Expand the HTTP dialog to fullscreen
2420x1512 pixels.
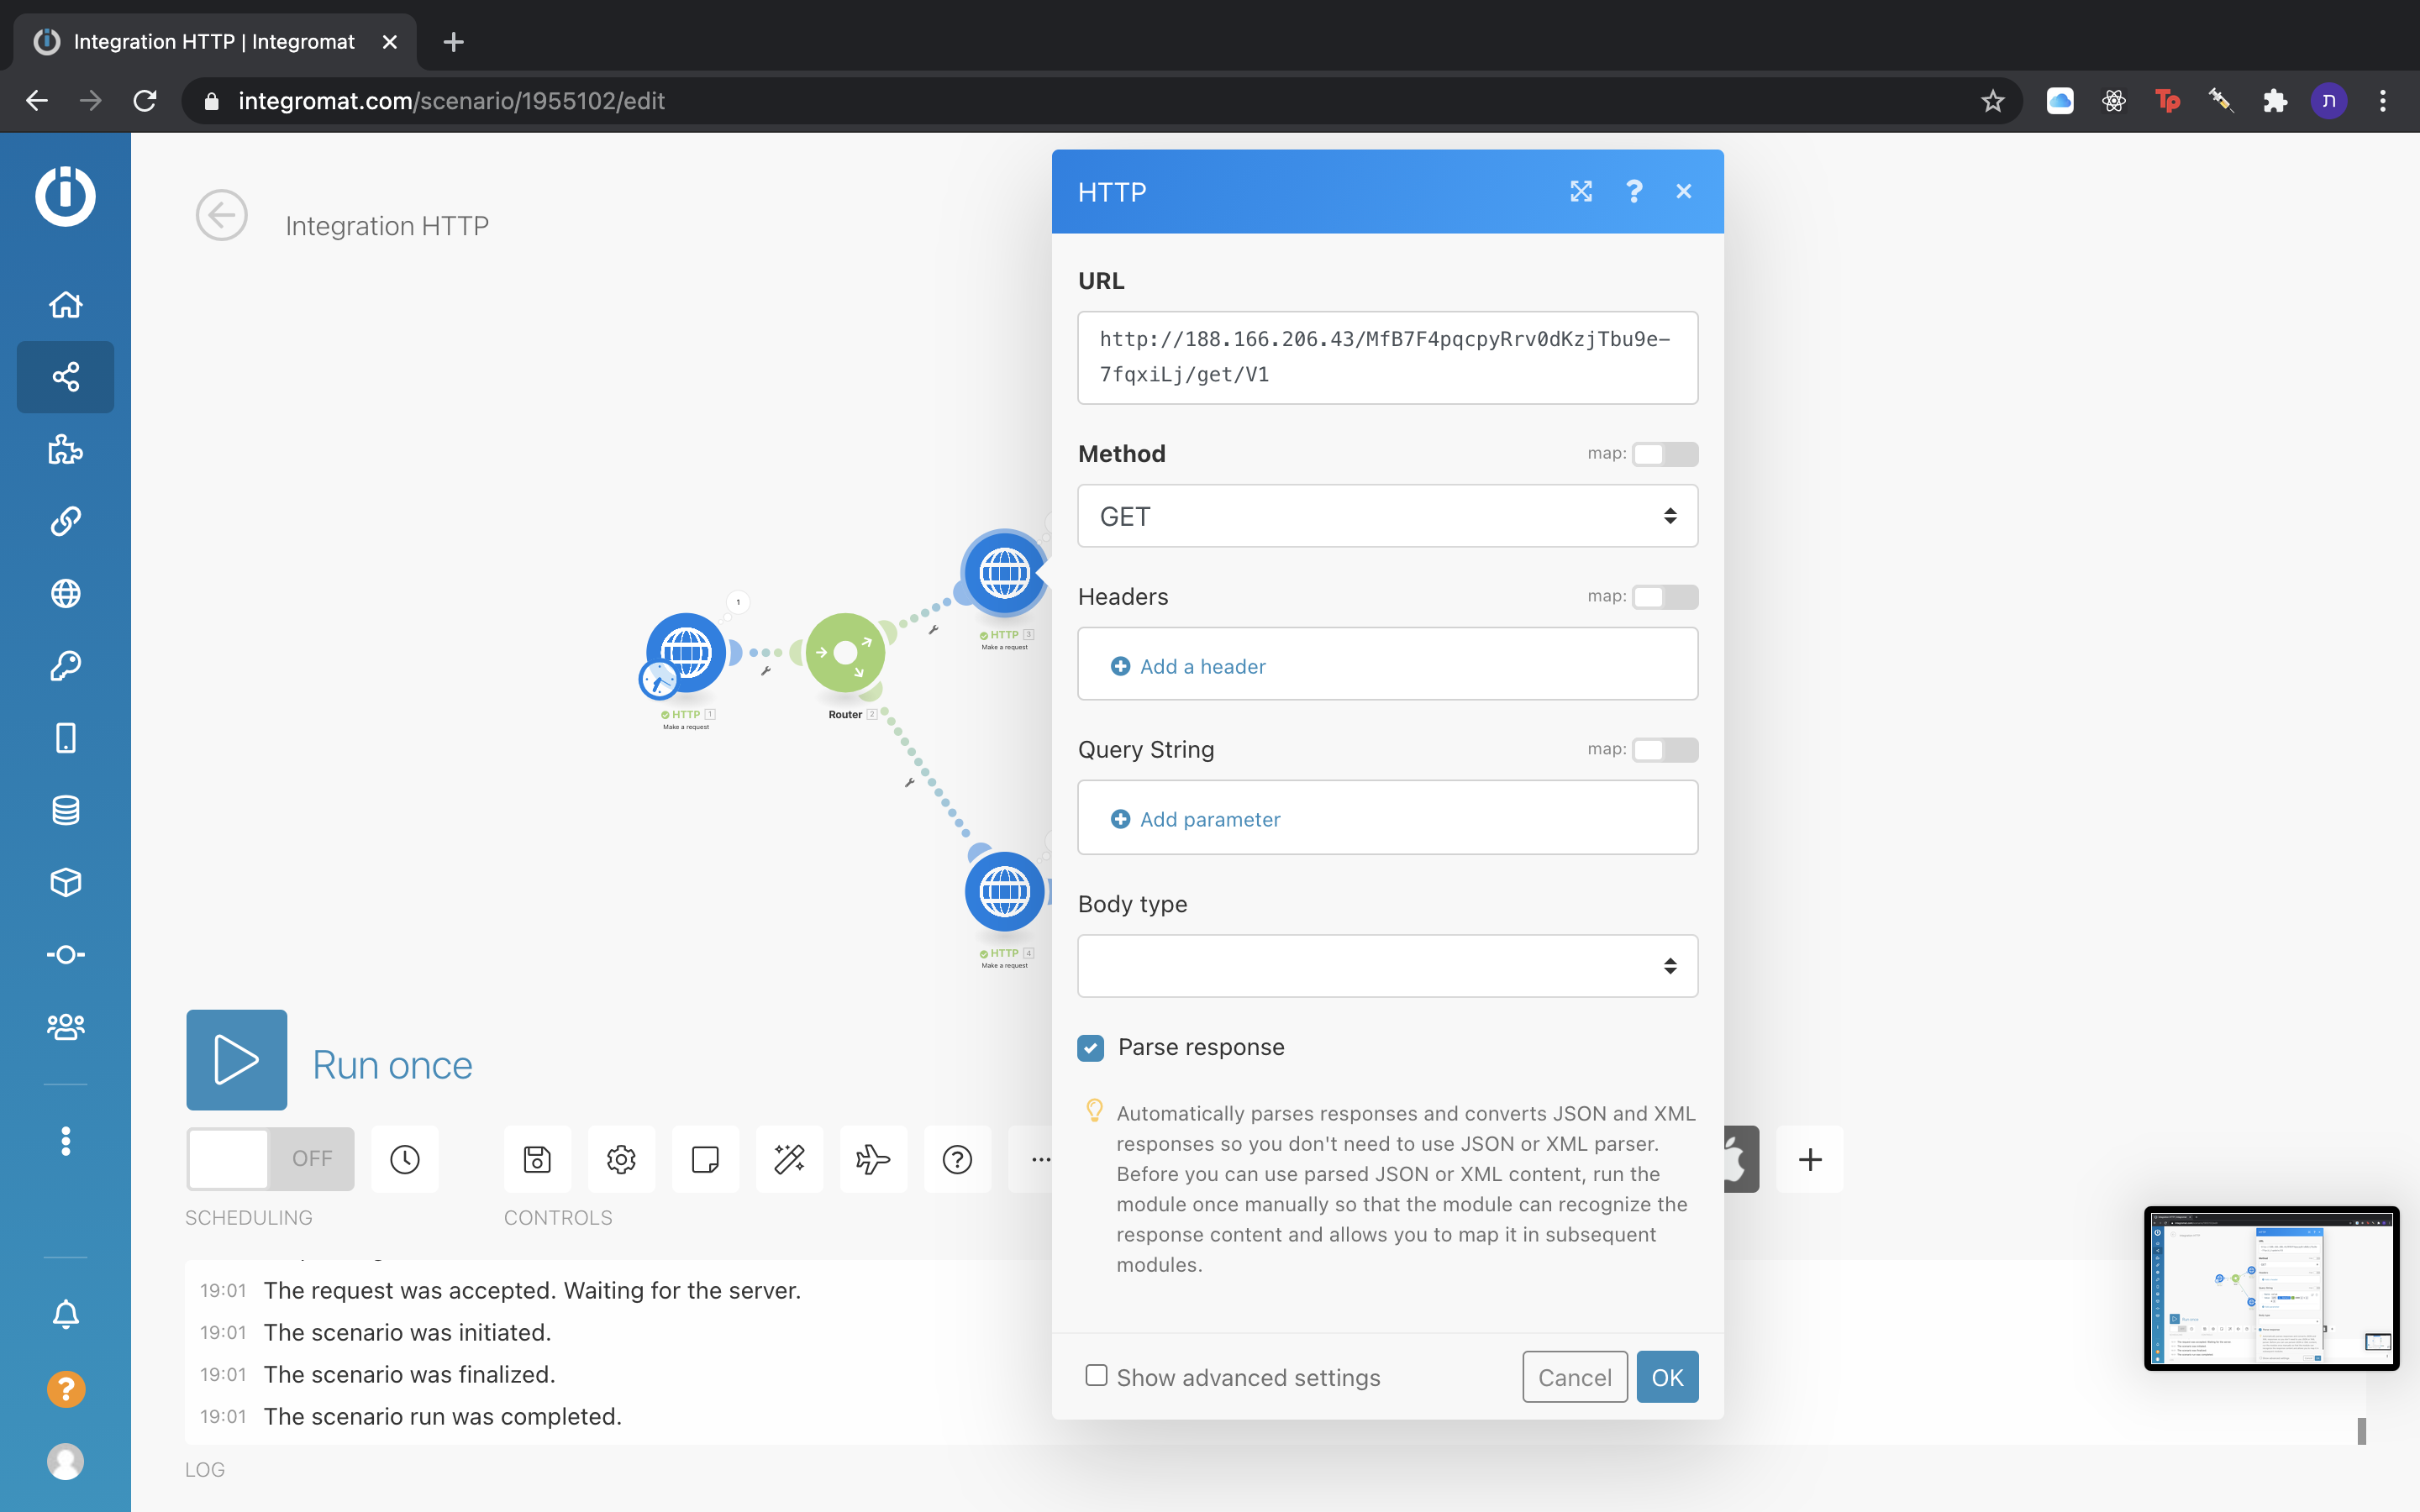click(x=1581, y=191)
